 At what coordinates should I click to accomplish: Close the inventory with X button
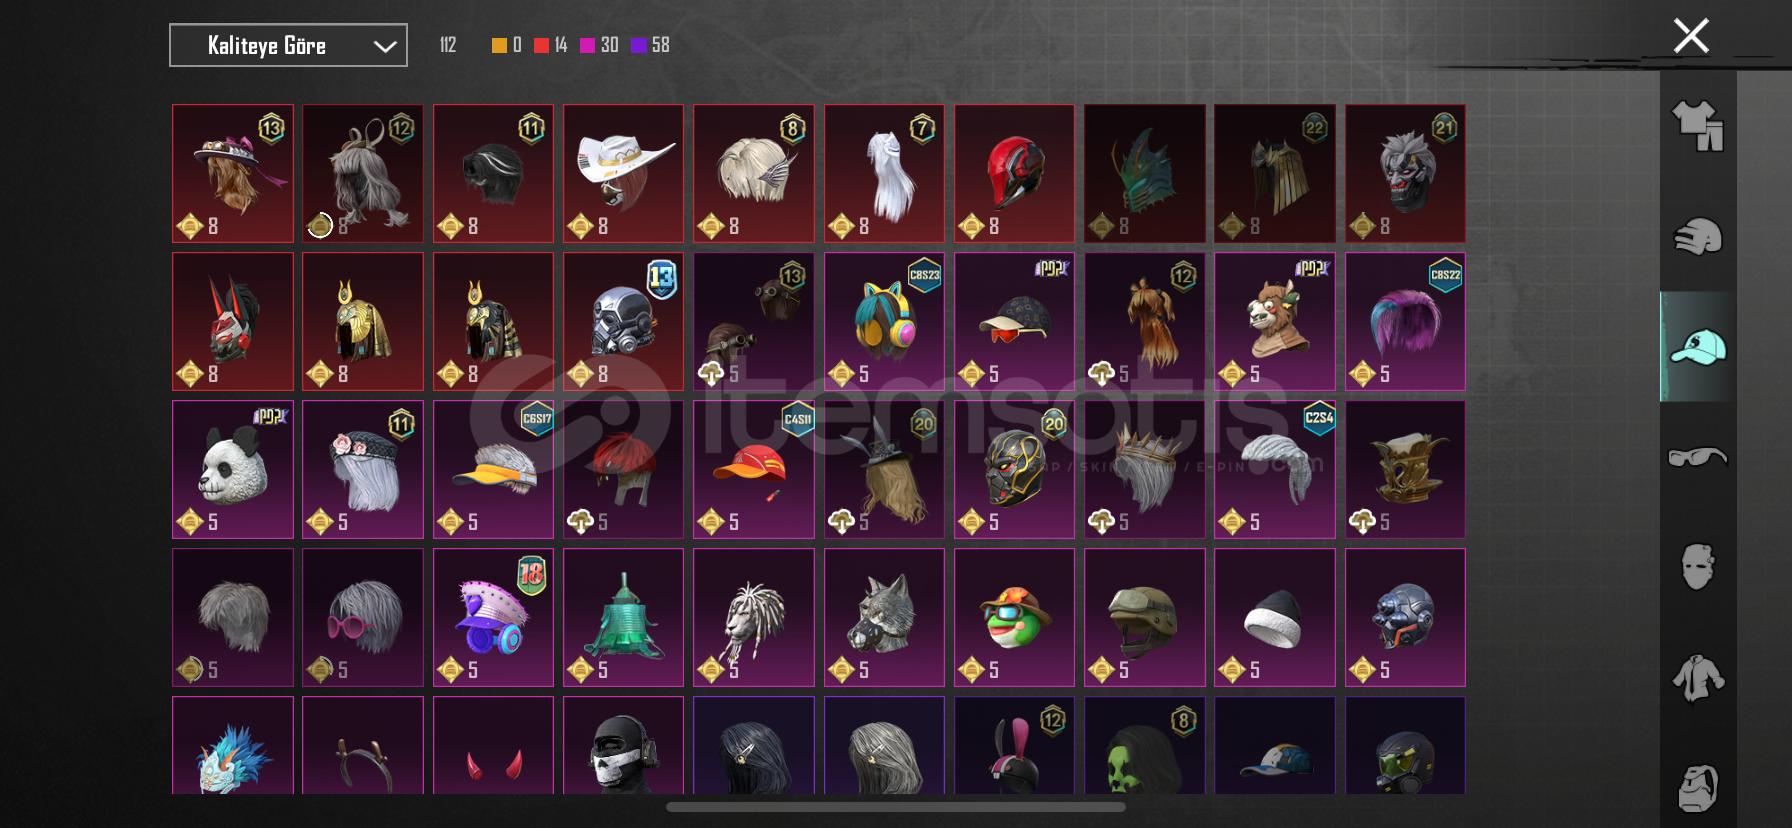pyautogui.click(x=1691, y=36)
